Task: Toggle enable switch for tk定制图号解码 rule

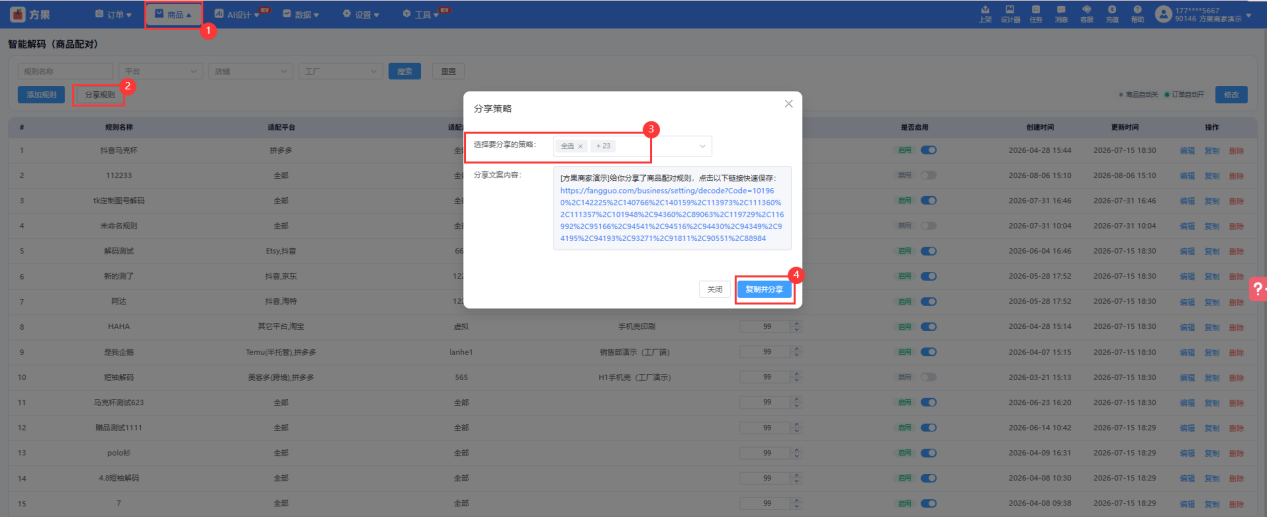Action: [928, 200]
